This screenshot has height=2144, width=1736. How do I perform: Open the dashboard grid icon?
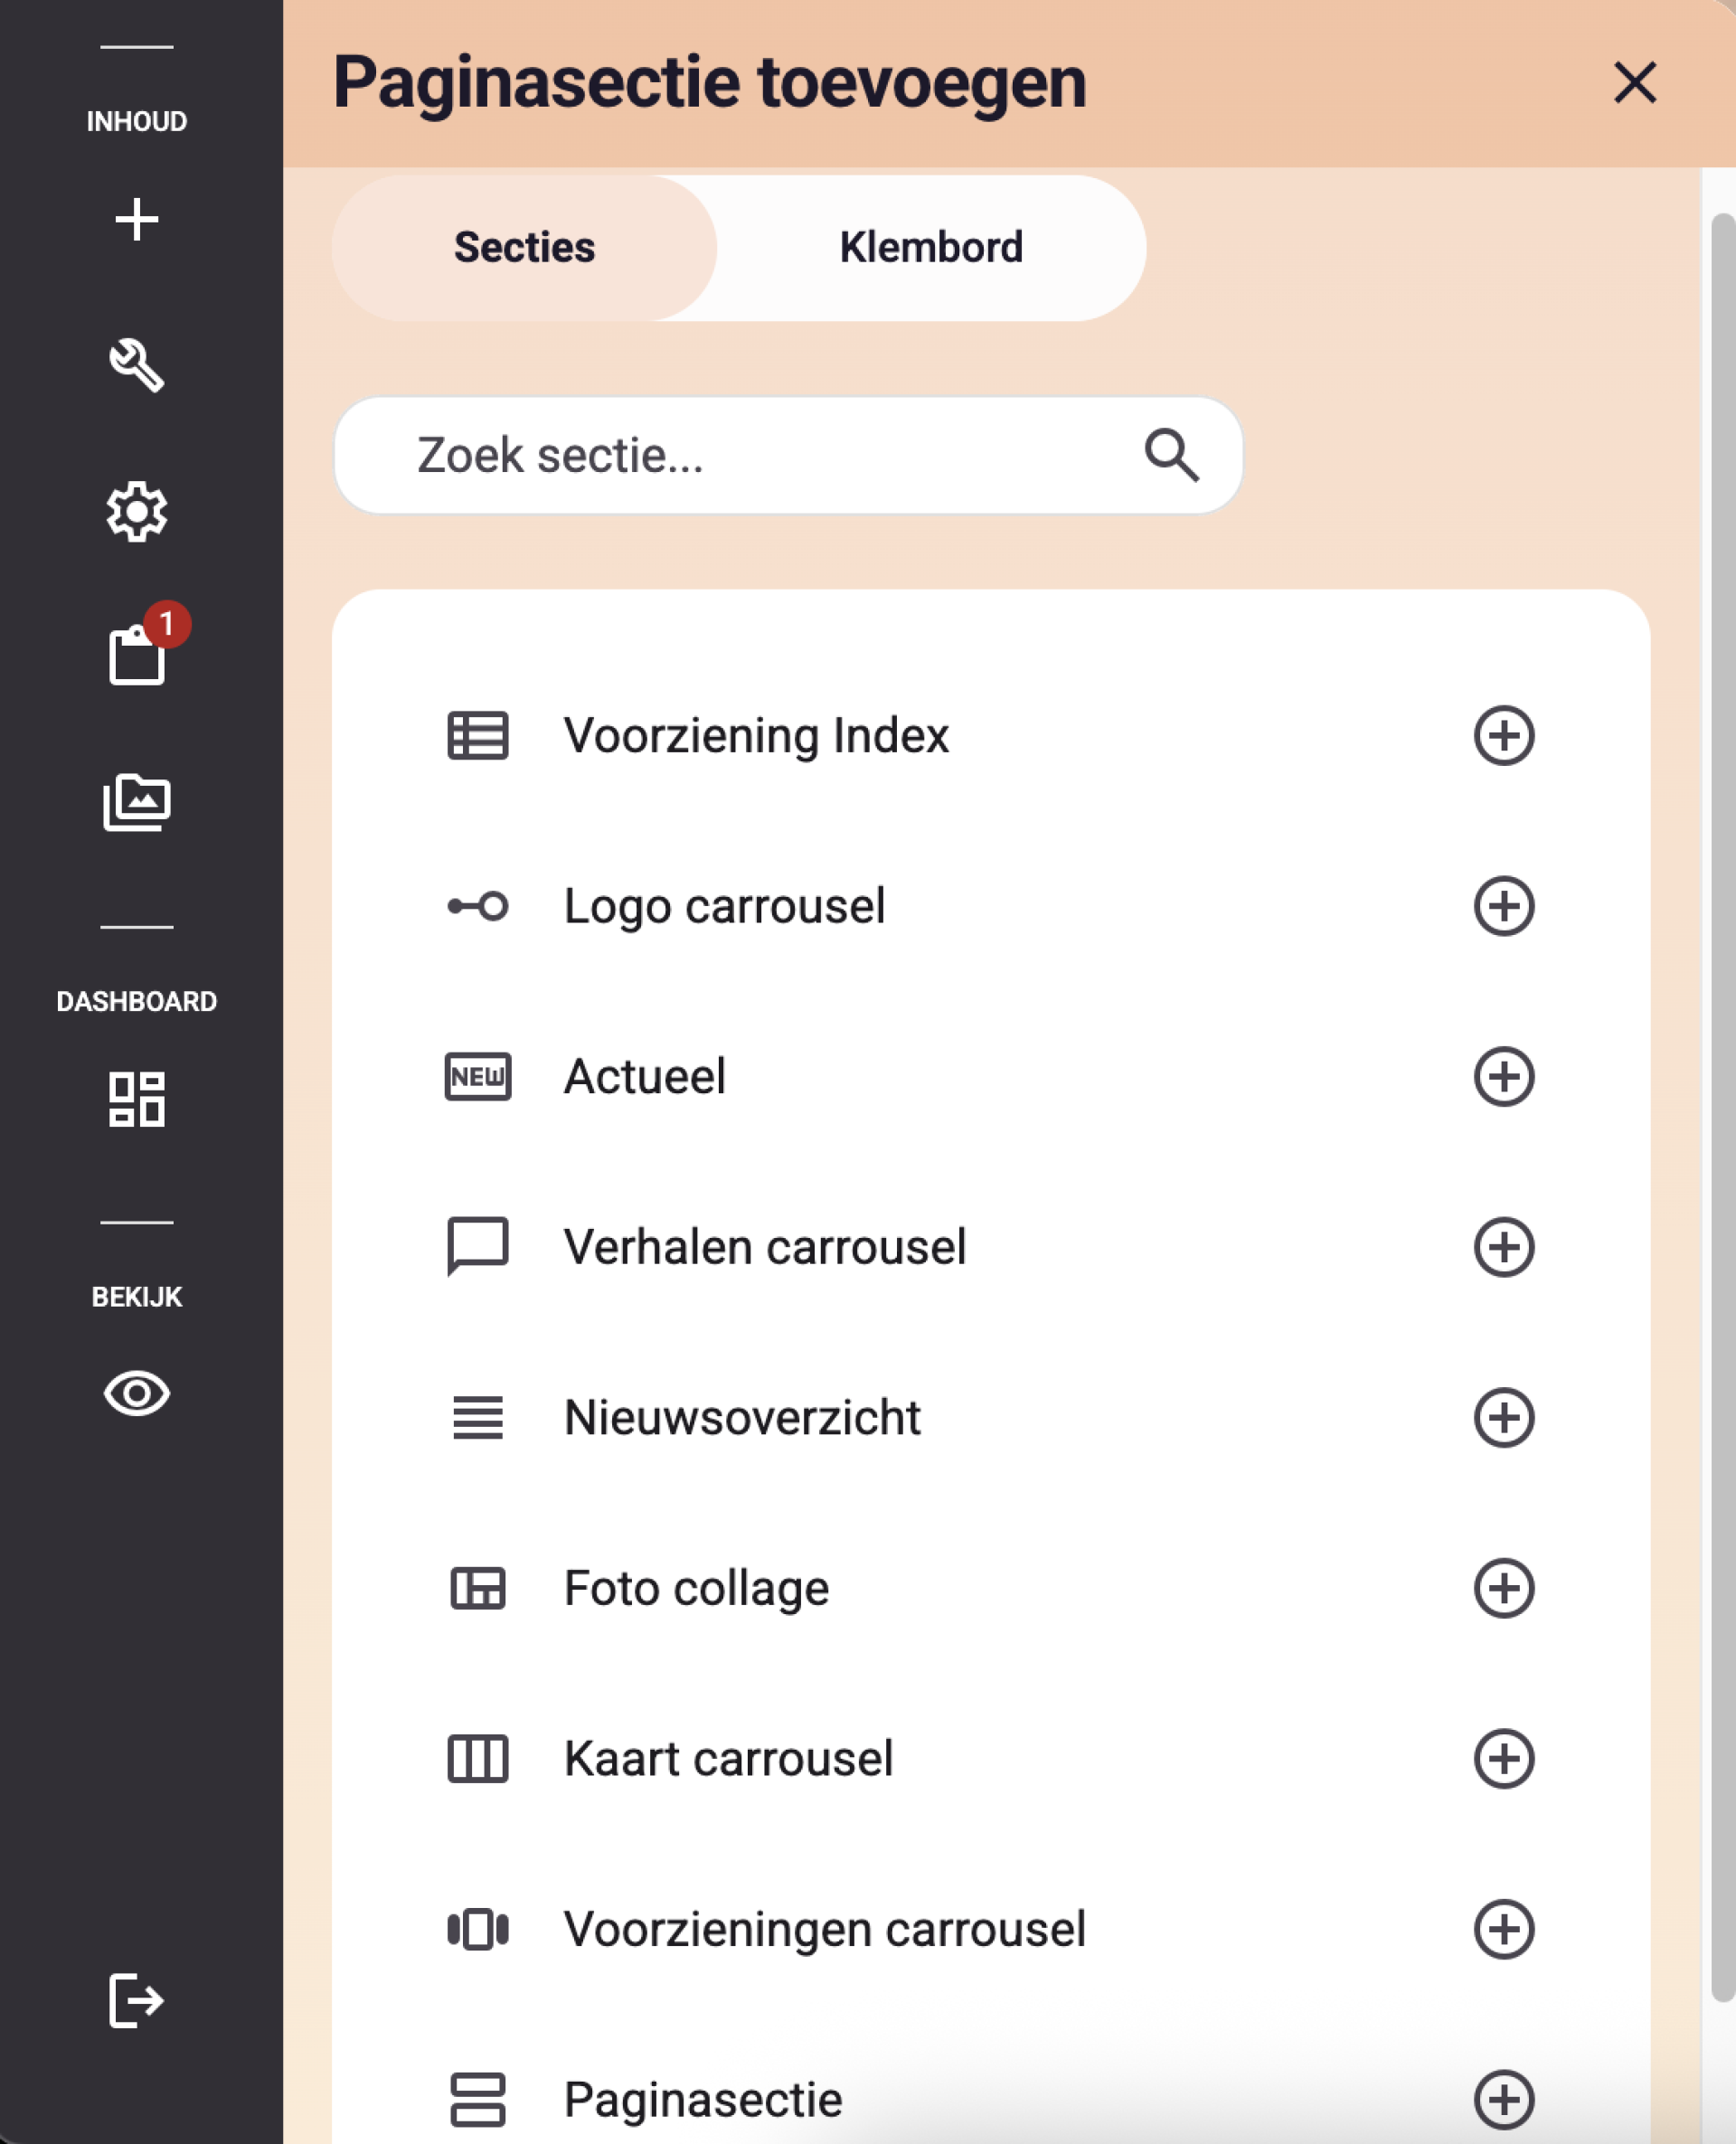136,1099
